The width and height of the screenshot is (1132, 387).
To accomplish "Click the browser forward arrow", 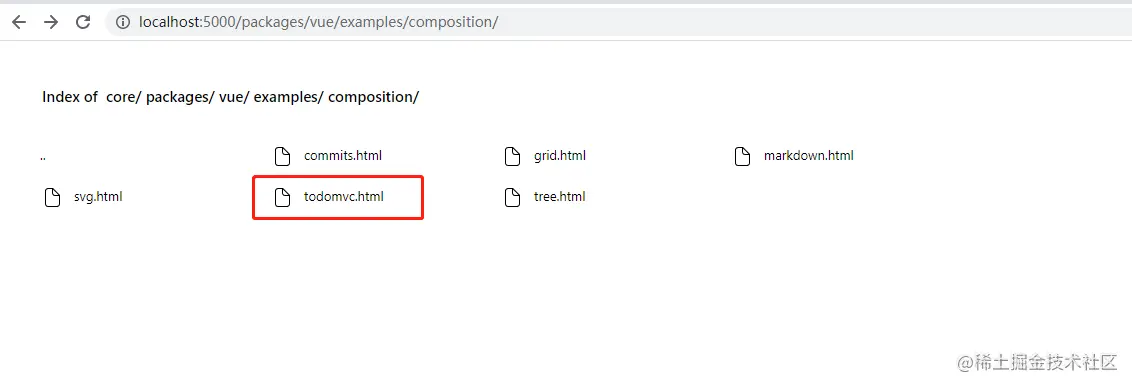I will [51, 22].
